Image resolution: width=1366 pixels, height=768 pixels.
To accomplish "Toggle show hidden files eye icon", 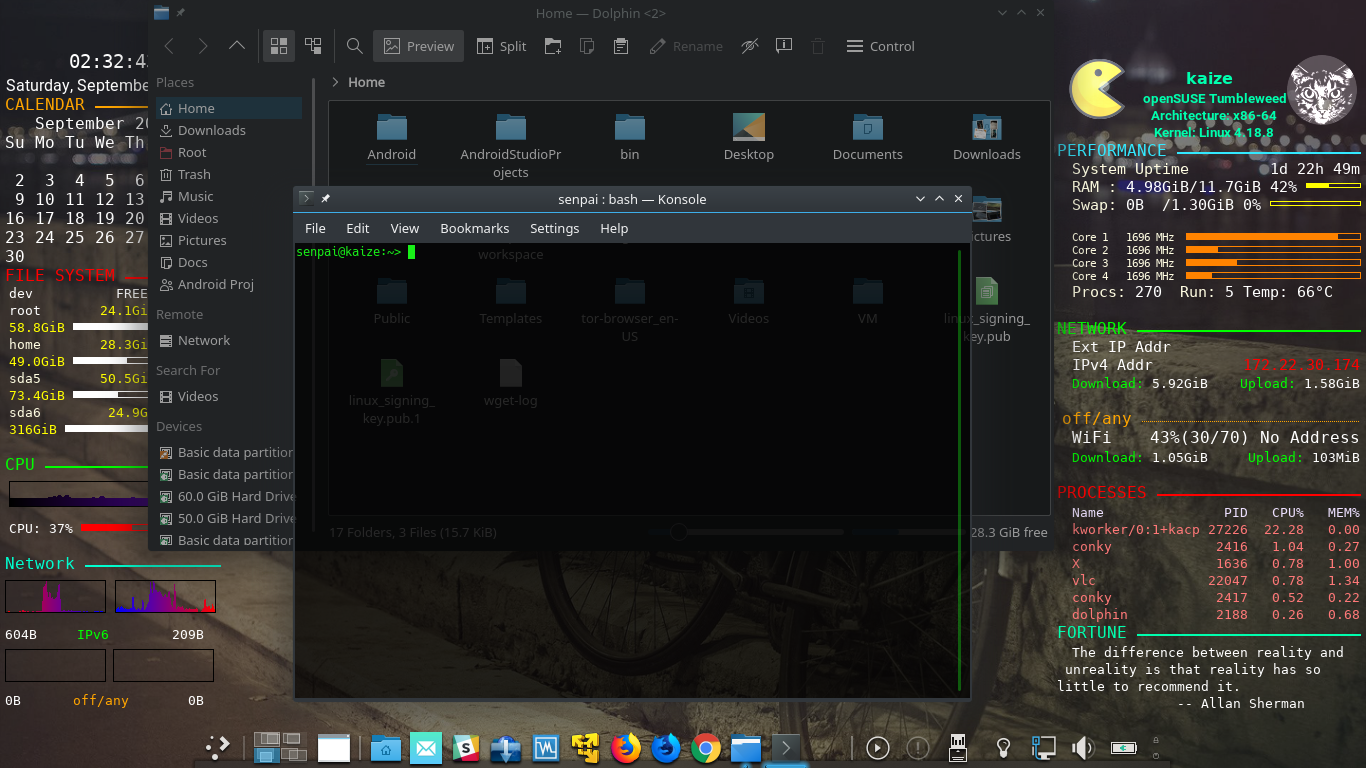I will (749, 46).
